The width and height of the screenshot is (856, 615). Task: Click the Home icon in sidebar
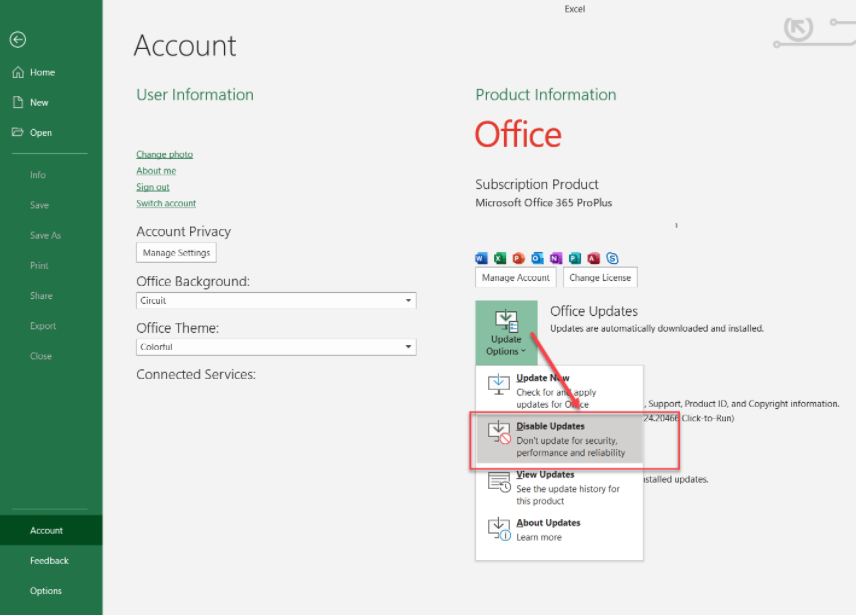coord(18,72)
